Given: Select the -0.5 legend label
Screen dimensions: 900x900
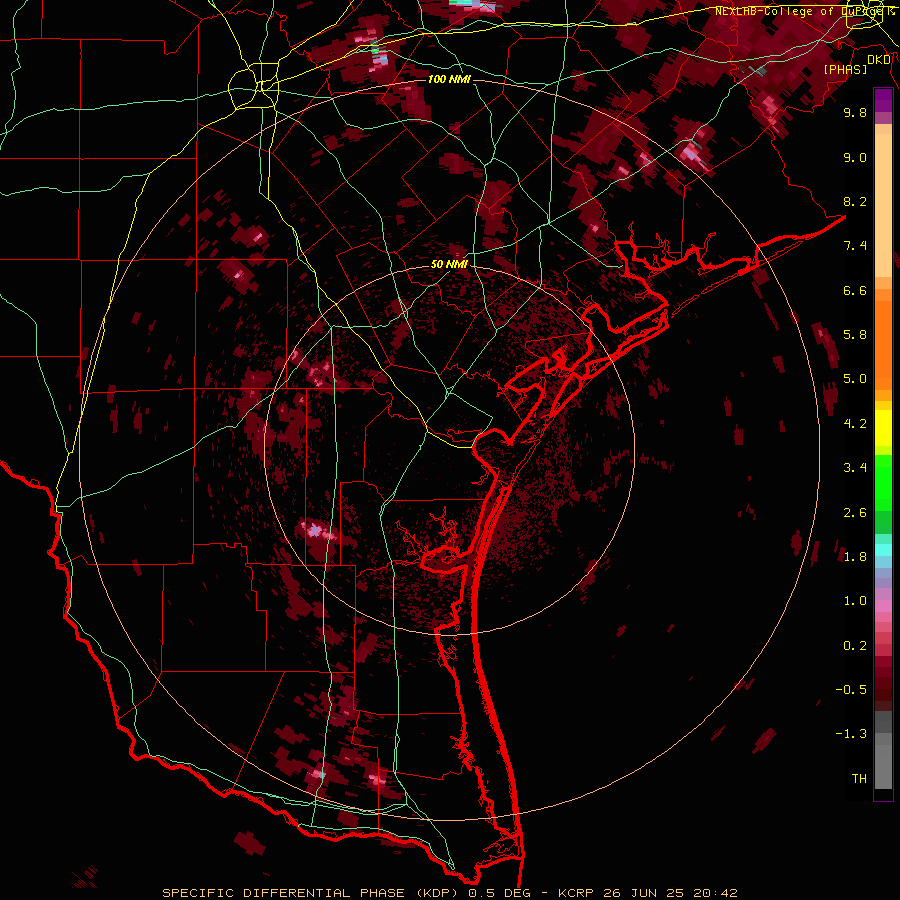Looking at the screenshot, I should click(851, 690).
